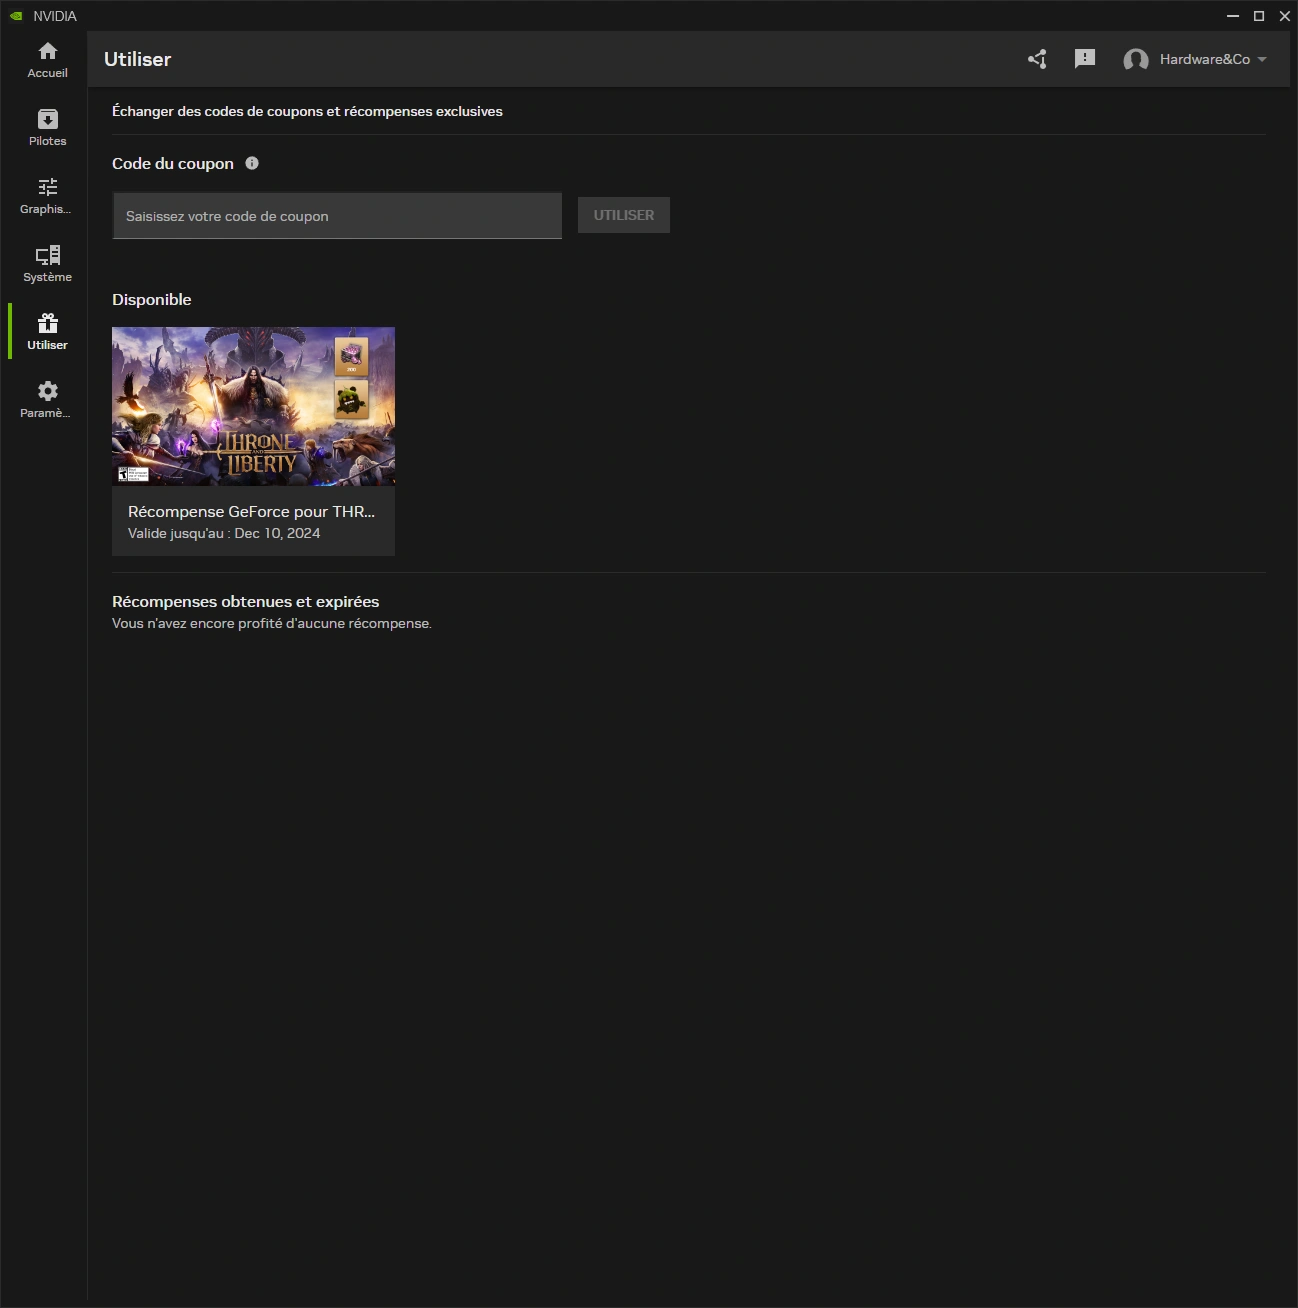Click the green creature reward icon on thumbnail
Image resolution: width=1298 pixels, height=1308 pixels.
tap(351, 399)
